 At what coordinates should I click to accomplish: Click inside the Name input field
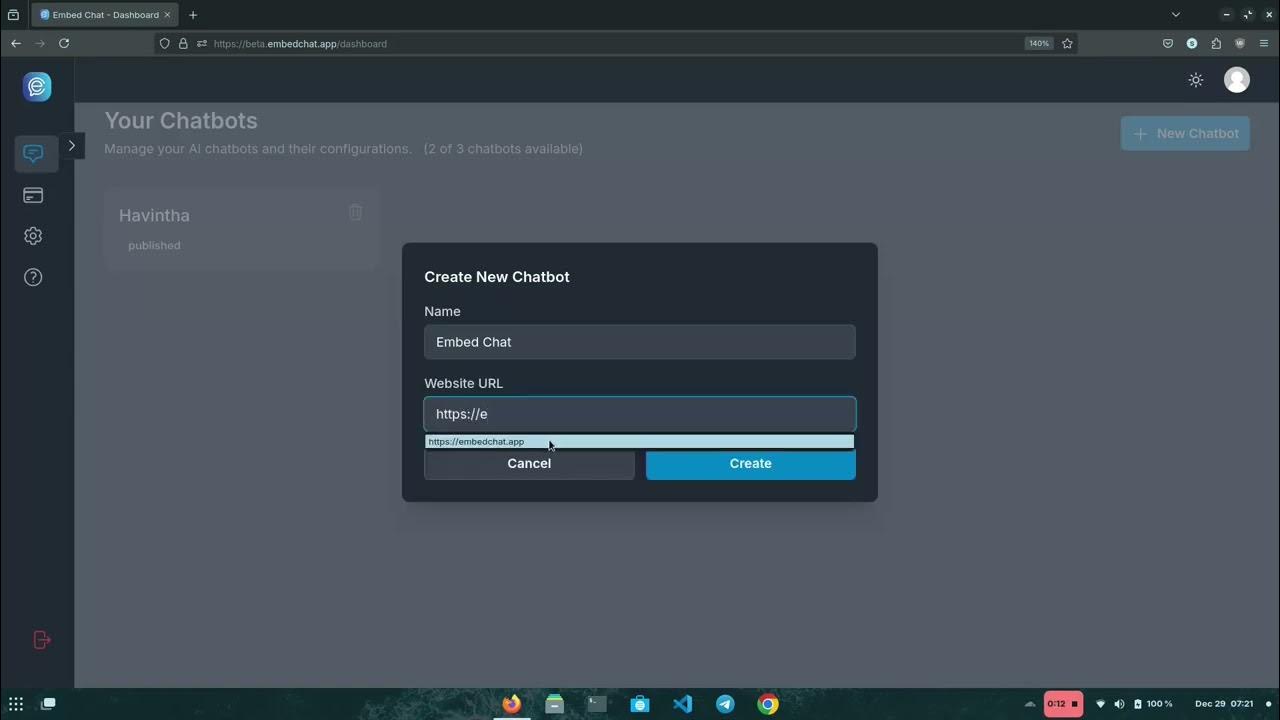[x=639, y=342]
